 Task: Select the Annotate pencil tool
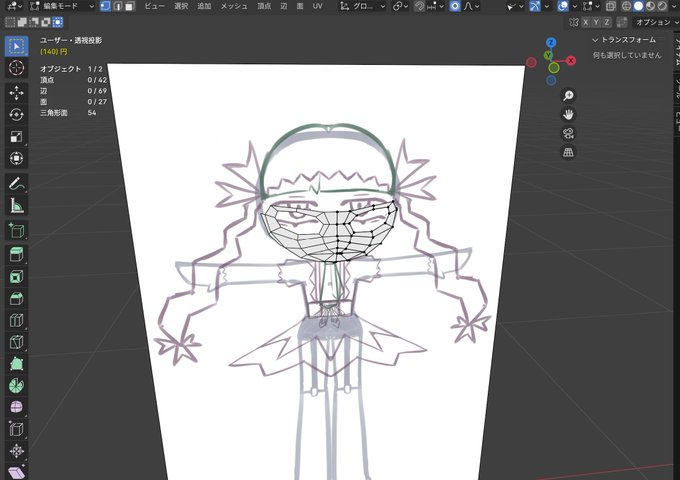tap(16, 184)
